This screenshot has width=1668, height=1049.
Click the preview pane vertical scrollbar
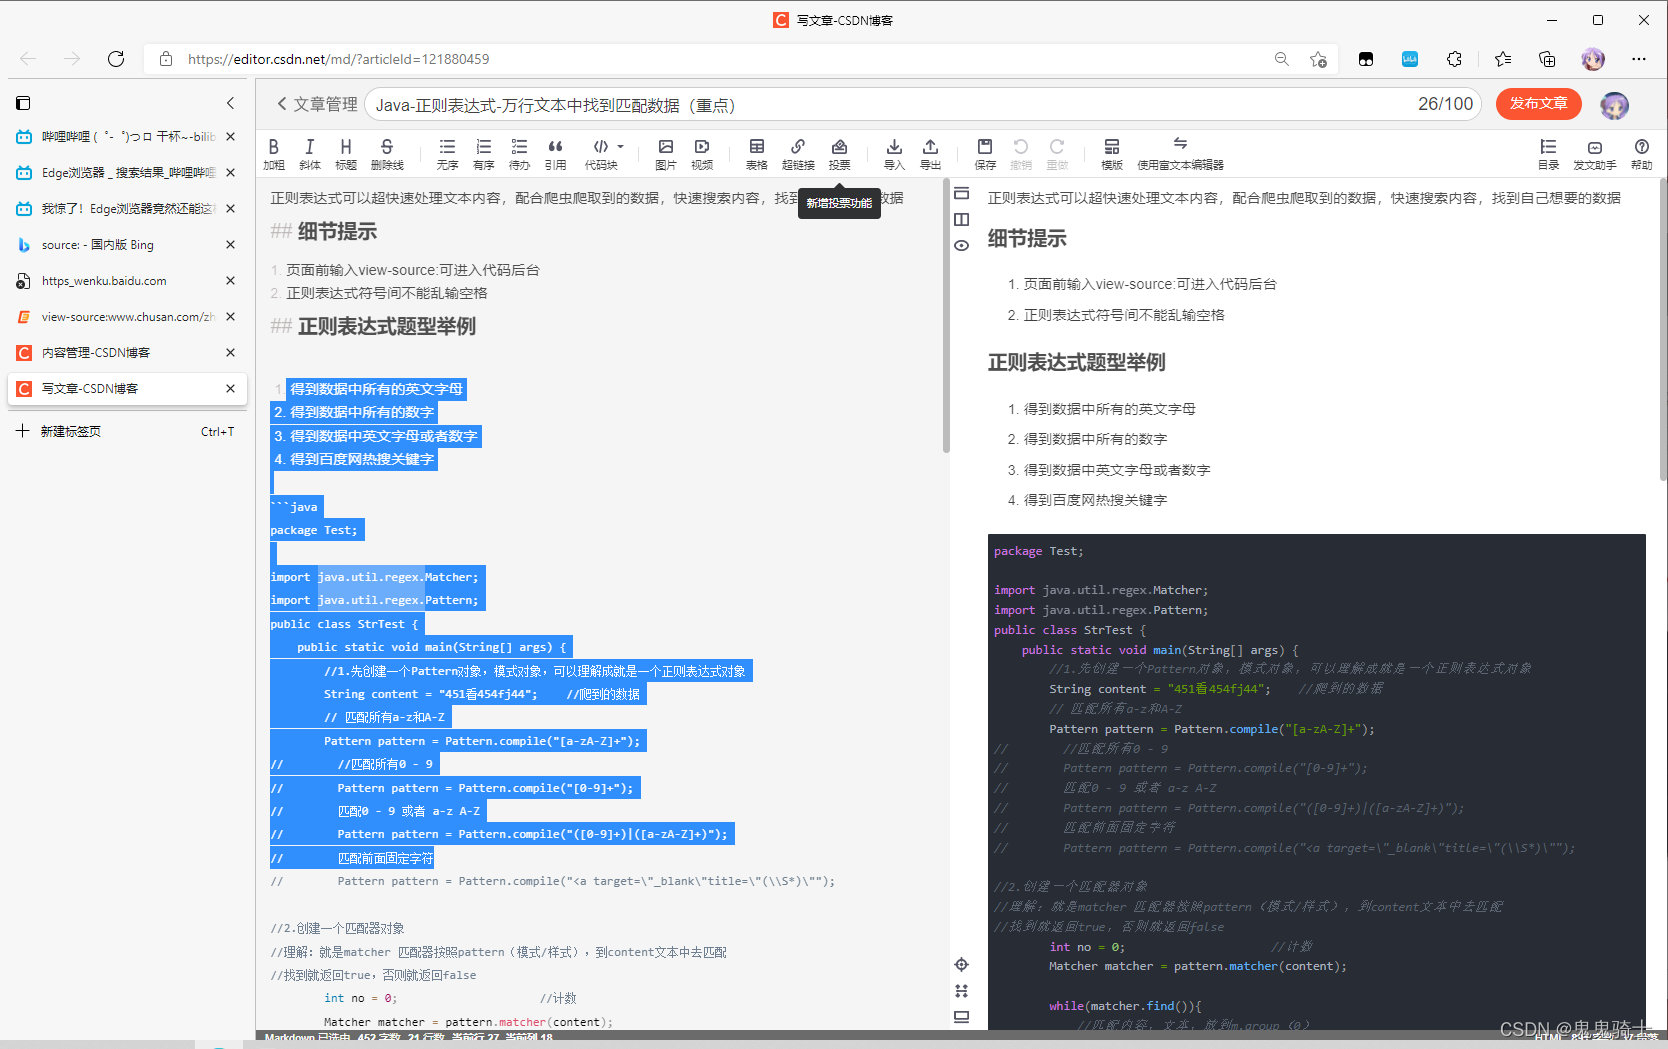(x=1662, y=330)
